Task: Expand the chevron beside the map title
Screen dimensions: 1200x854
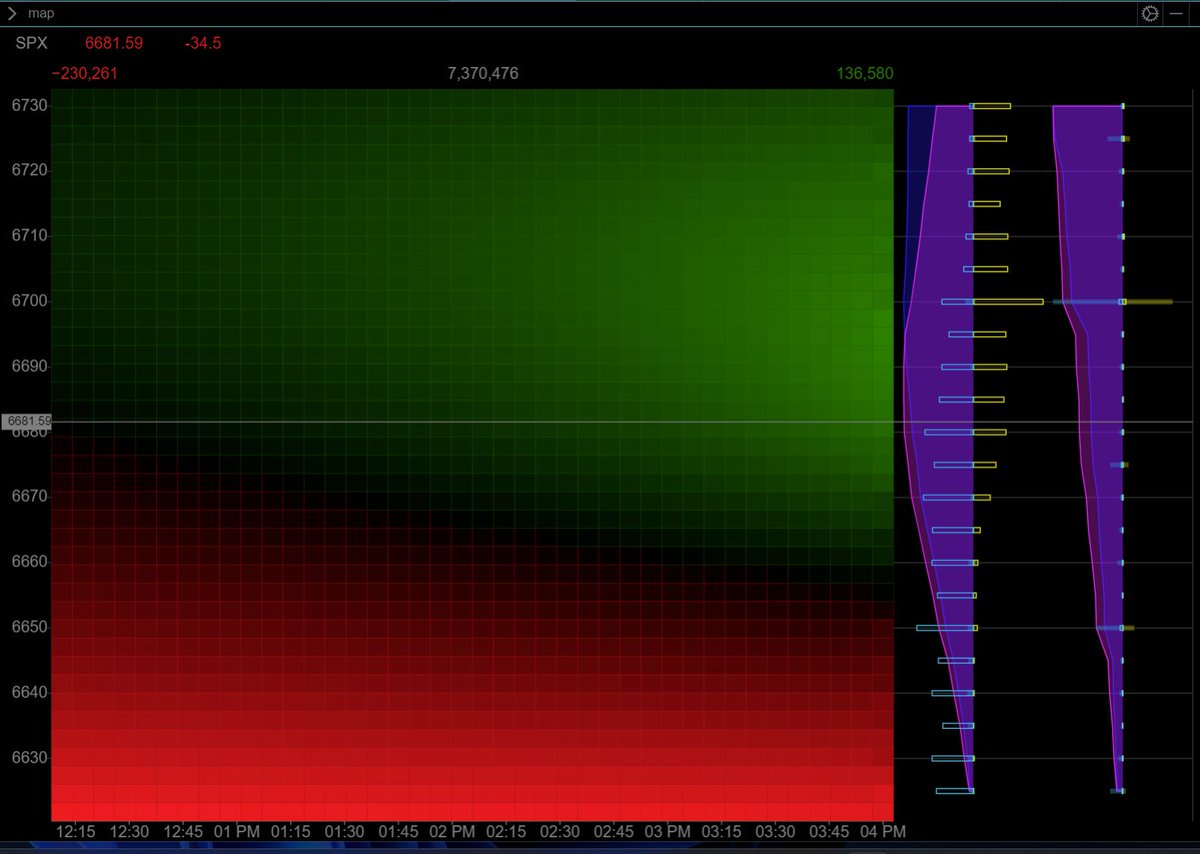Action: click(11, 14)
